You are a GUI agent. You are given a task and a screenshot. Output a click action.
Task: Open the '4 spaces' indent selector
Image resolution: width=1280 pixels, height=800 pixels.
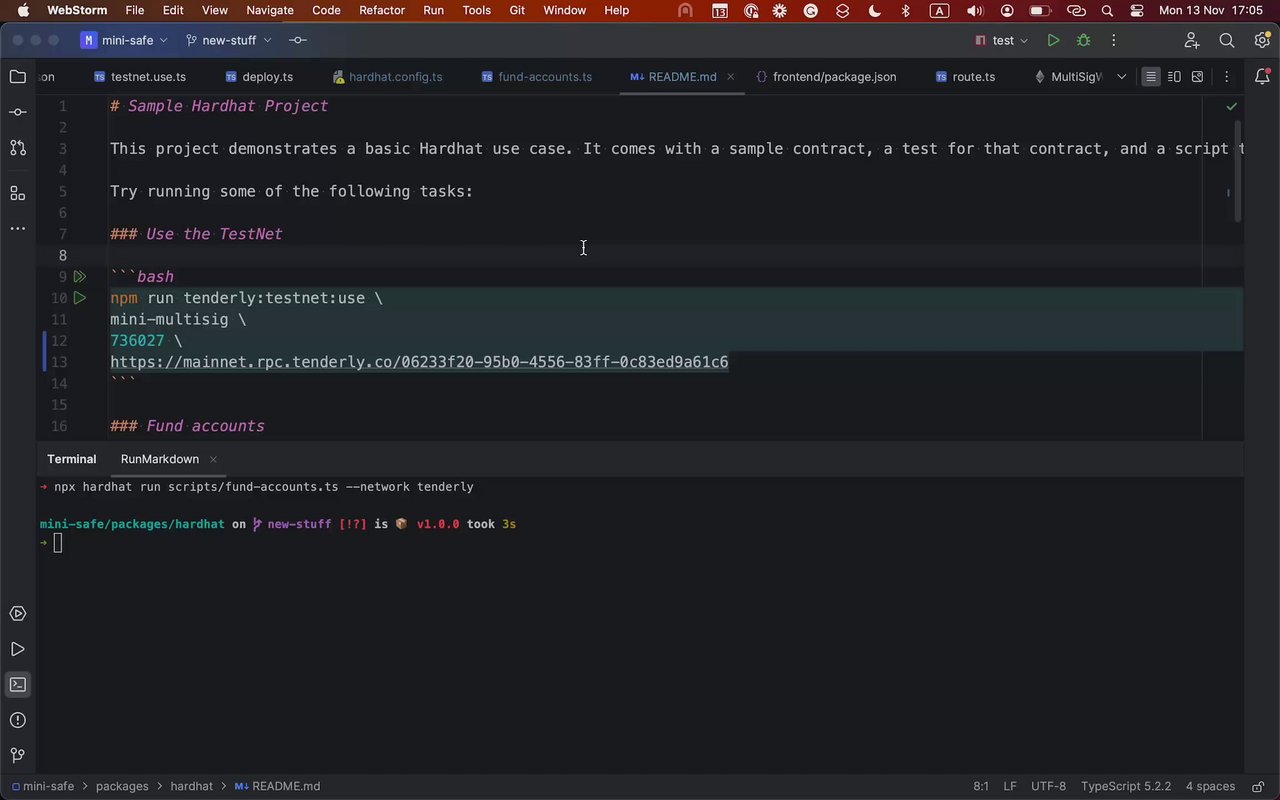pos(1210,786)
